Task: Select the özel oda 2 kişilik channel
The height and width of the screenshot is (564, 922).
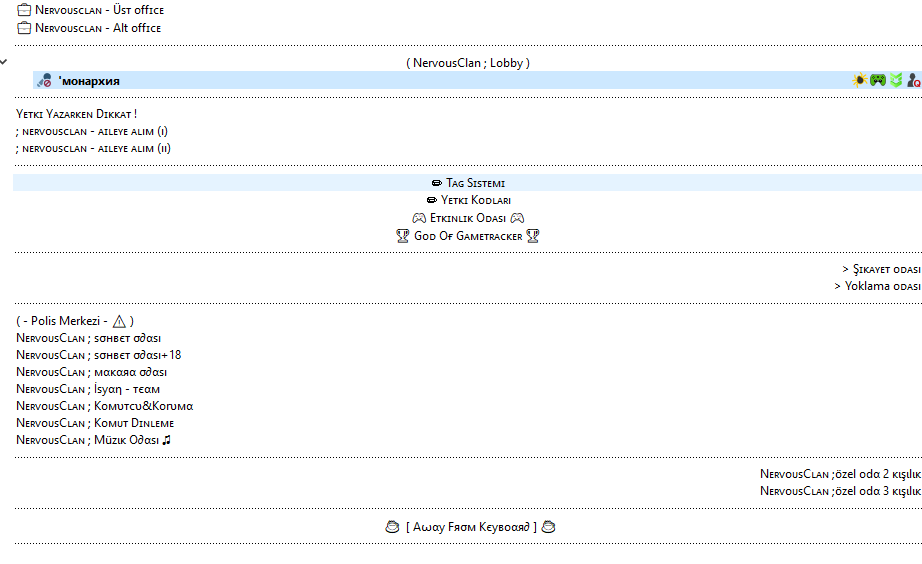Action: (x=840, y=474)
